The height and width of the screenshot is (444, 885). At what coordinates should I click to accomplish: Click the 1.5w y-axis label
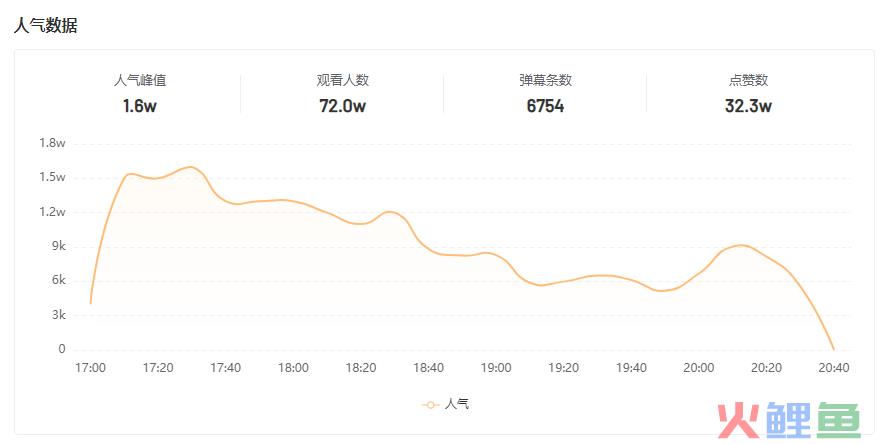(x=52, y=177)
